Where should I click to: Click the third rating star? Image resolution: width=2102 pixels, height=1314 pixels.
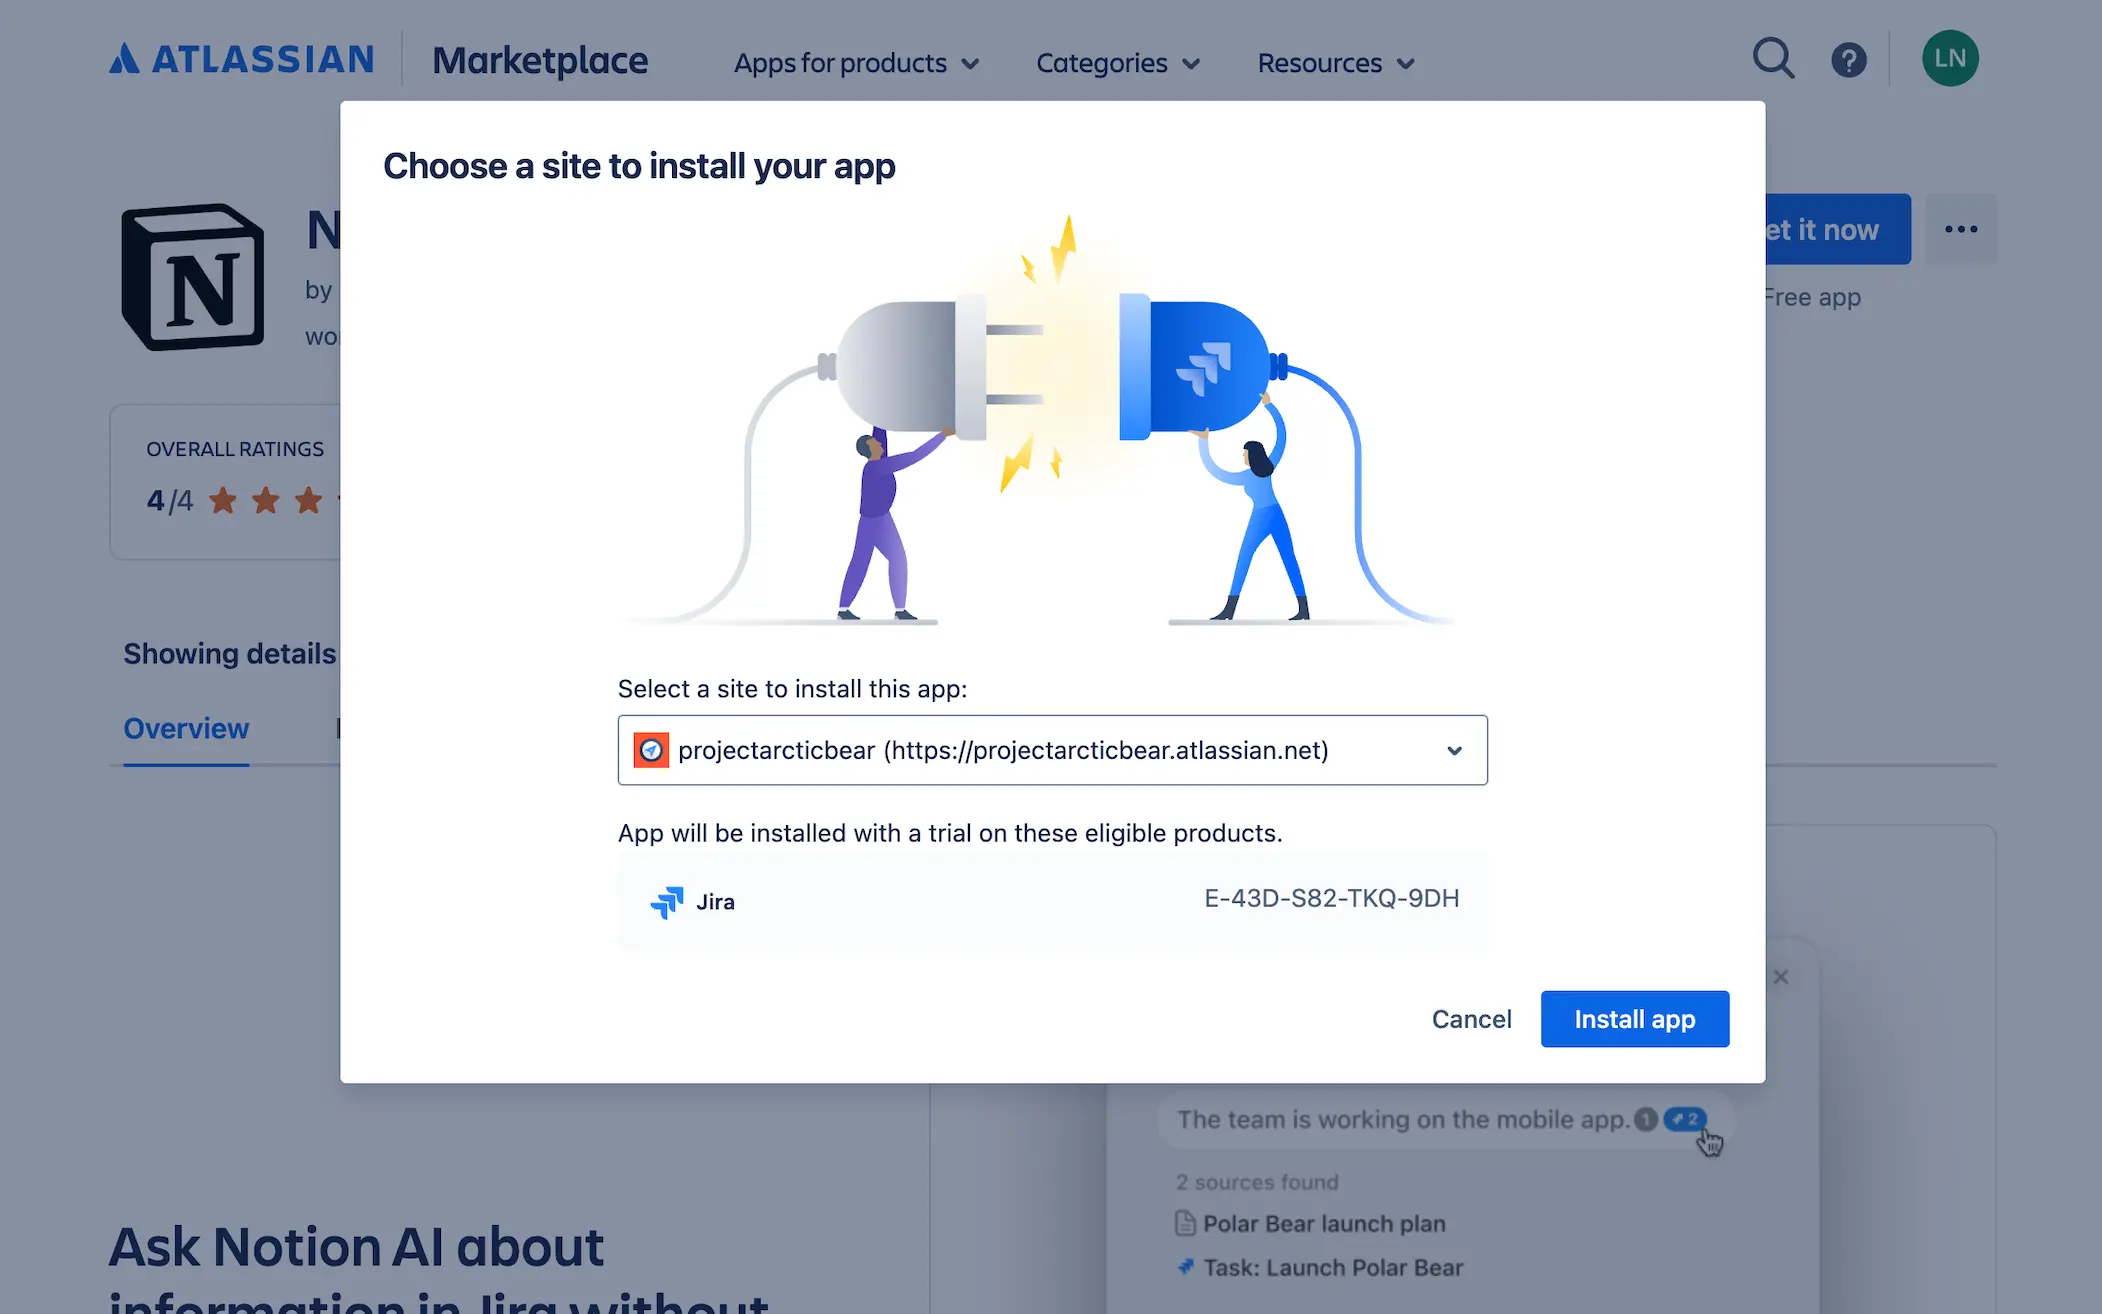coord(306,500)
